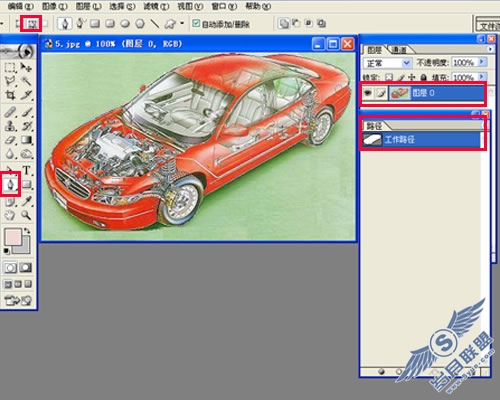The width and height of the screenshot is (500, 400).
Task: Select the Sponge tool
Action: [26, 154]
